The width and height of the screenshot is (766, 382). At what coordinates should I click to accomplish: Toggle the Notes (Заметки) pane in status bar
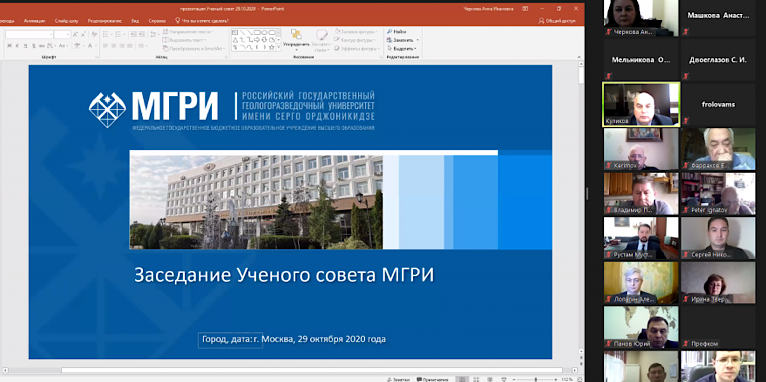pos(398,379)
